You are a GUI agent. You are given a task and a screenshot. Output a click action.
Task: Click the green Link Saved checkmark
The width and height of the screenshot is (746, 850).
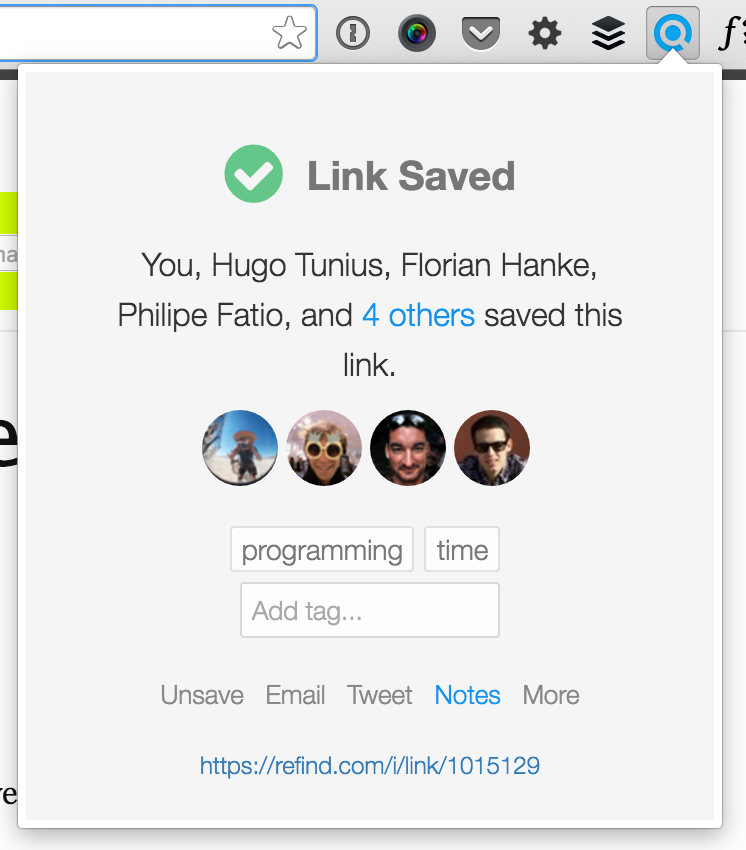tap(253, 175)
